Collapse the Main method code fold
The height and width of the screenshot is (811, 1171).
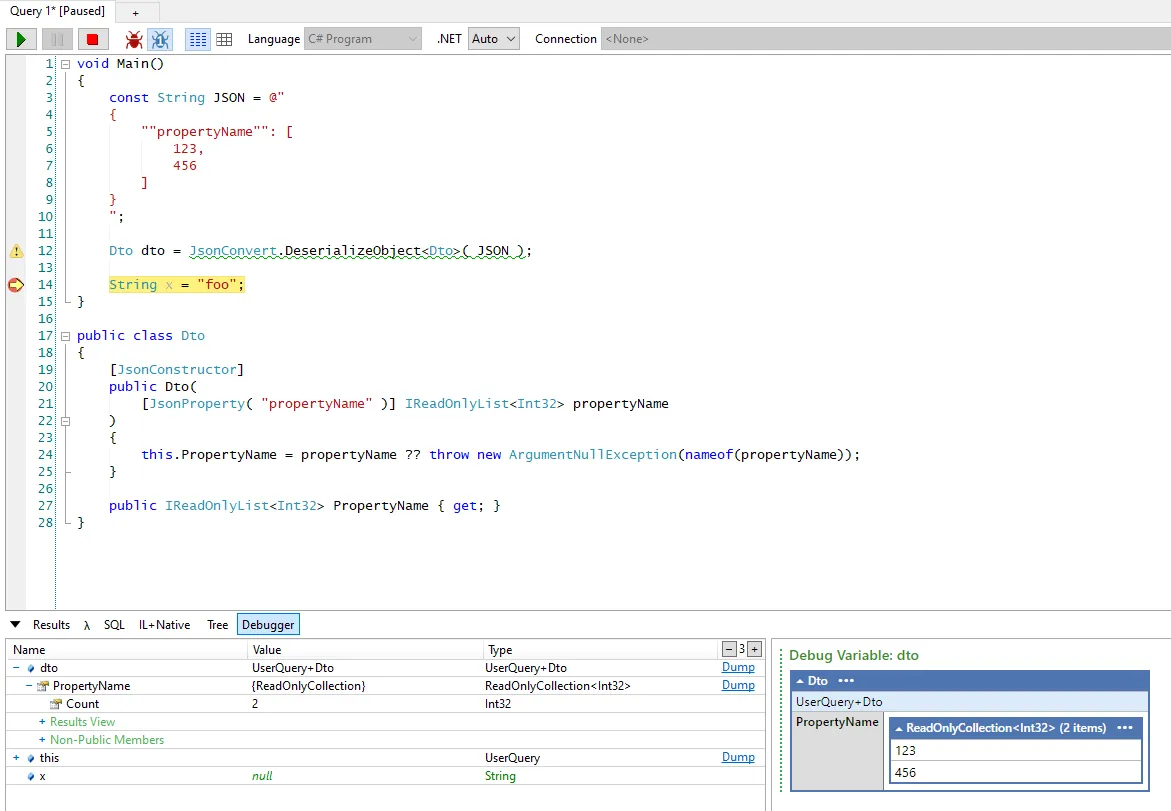coord(66,64)
